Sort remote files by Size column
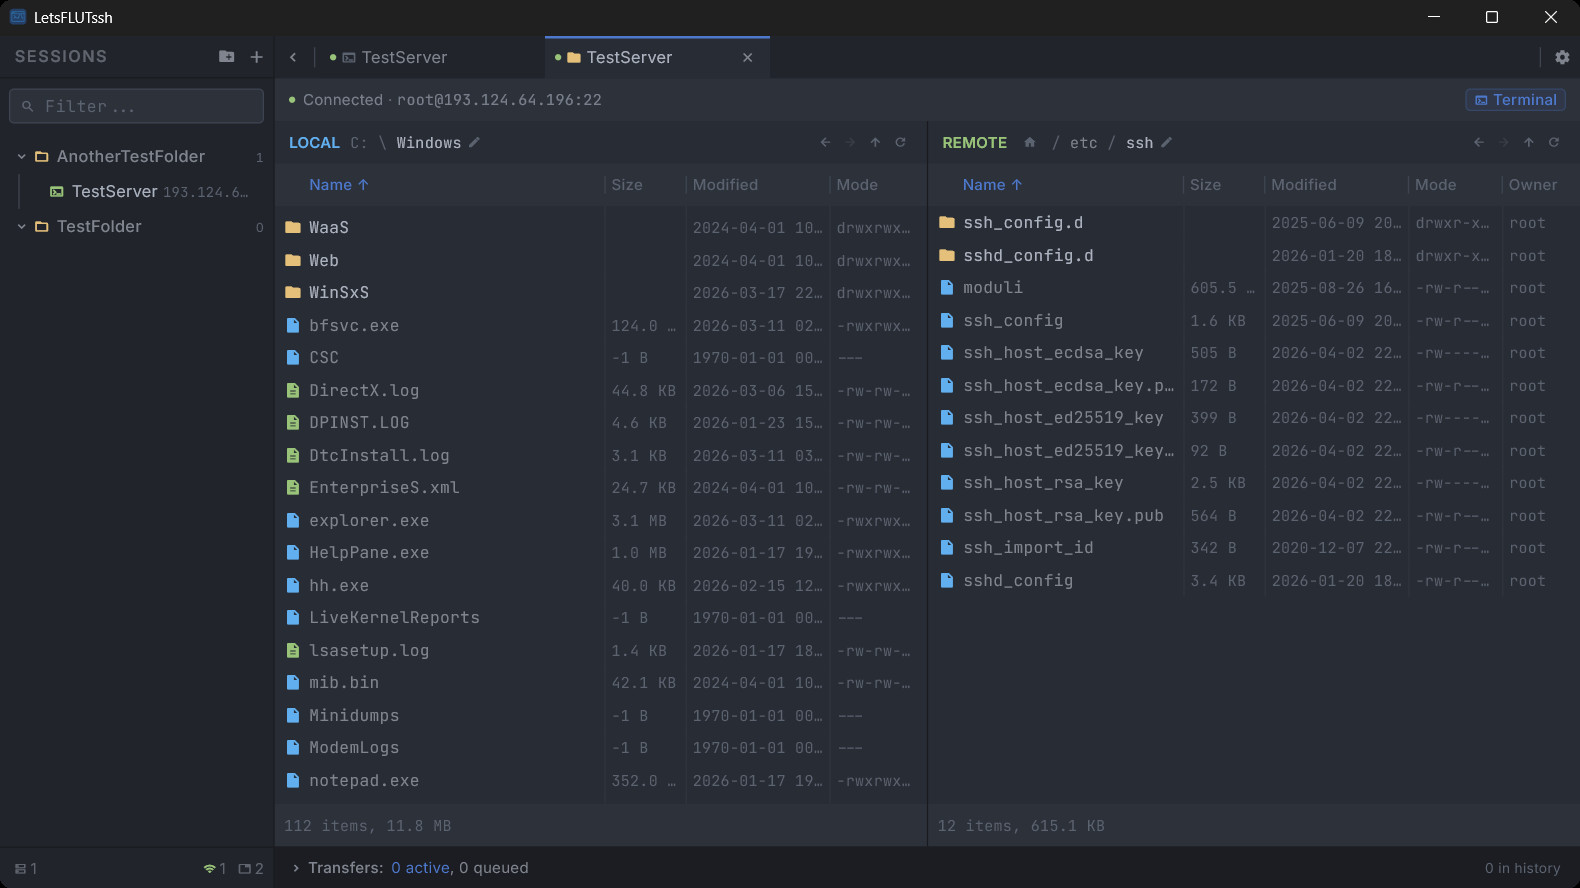This screenshot has width=1580, height=888. 1205,185
